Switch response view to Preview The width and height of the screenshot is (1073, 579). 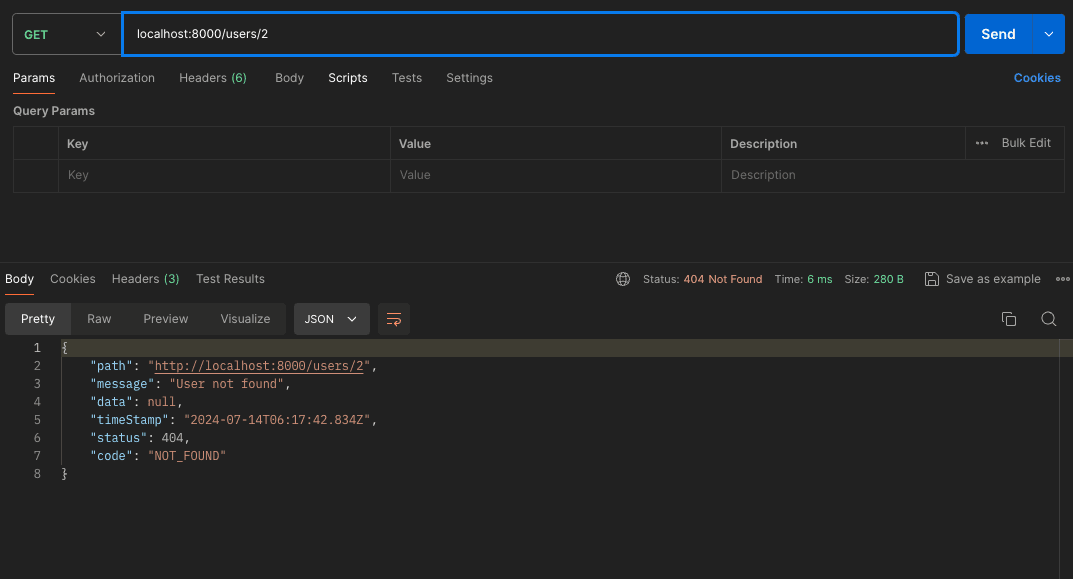(165, 319)
